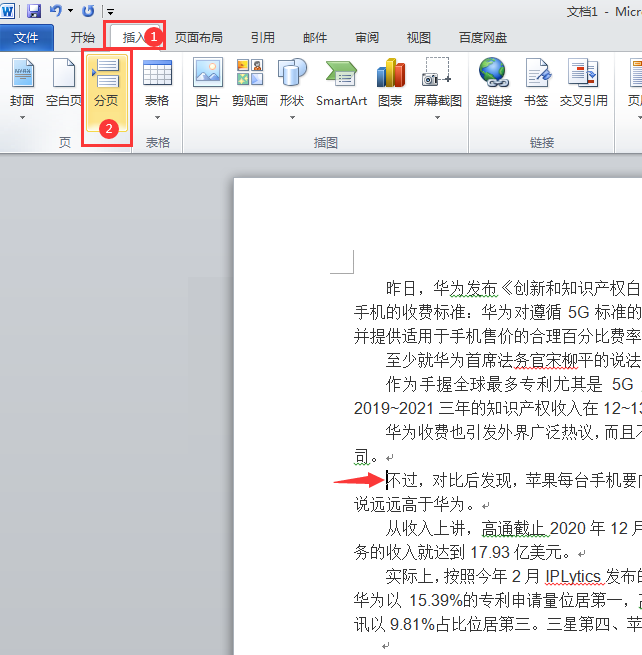Click the 表格 table grid icon
The image size is (642, 655).
(157, 73)
